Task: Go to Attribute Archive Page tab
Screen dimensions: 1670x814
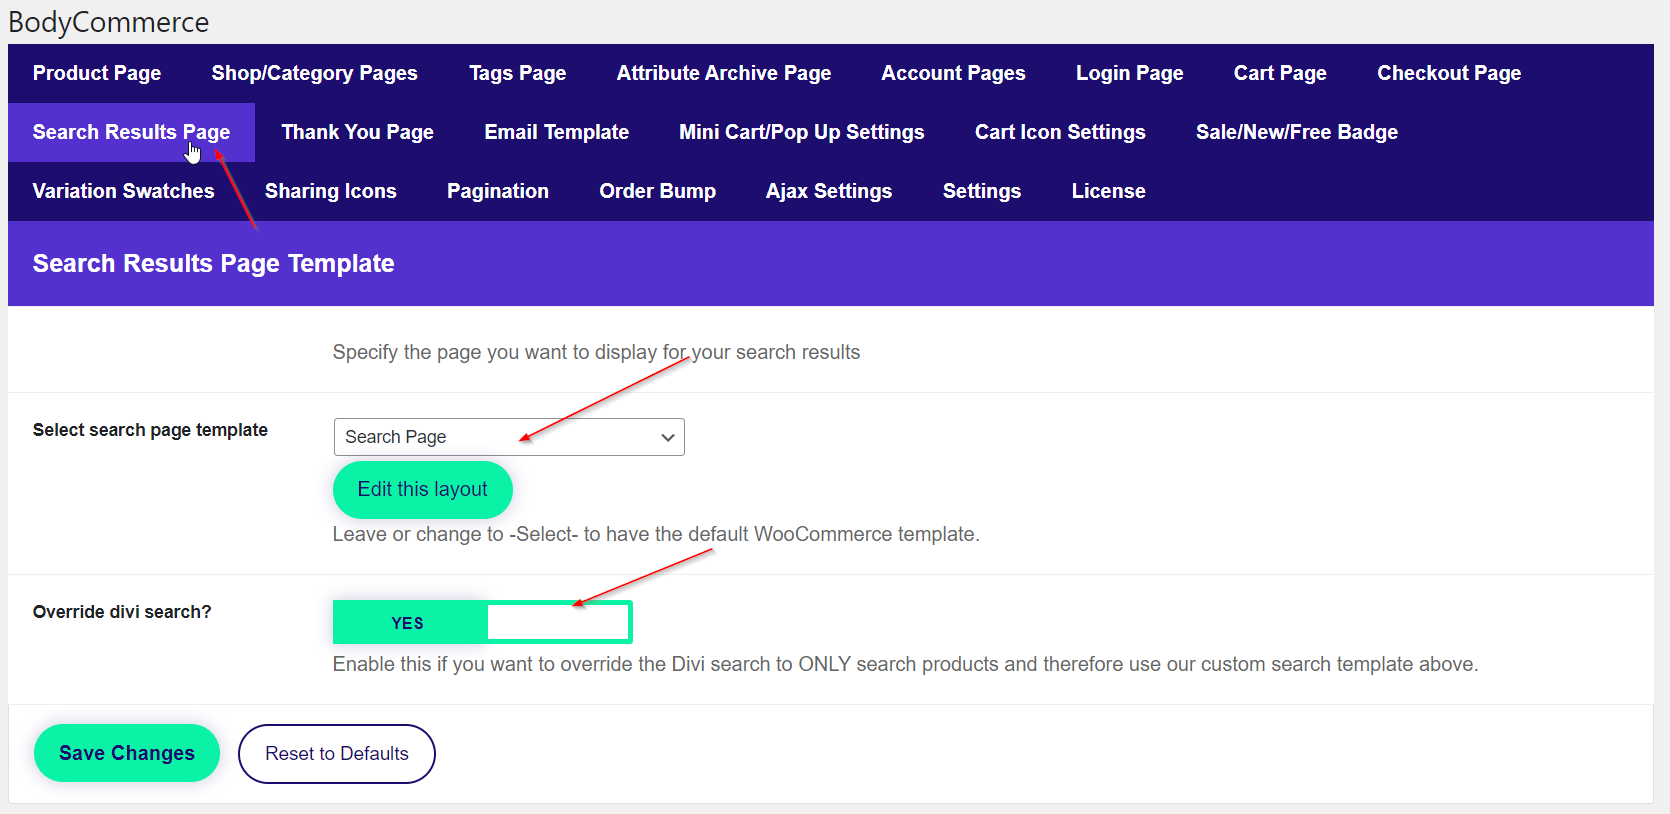Action: [724, 73]
